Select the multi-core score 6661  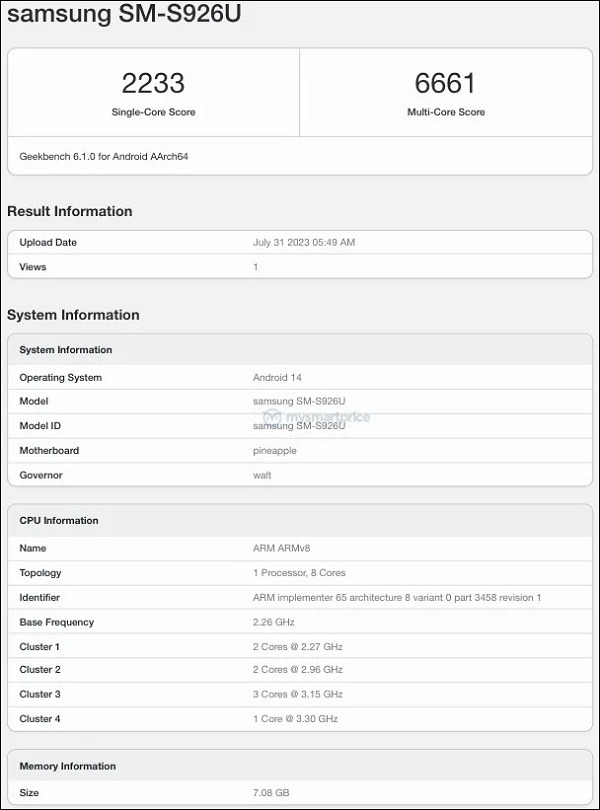(445, 83)
